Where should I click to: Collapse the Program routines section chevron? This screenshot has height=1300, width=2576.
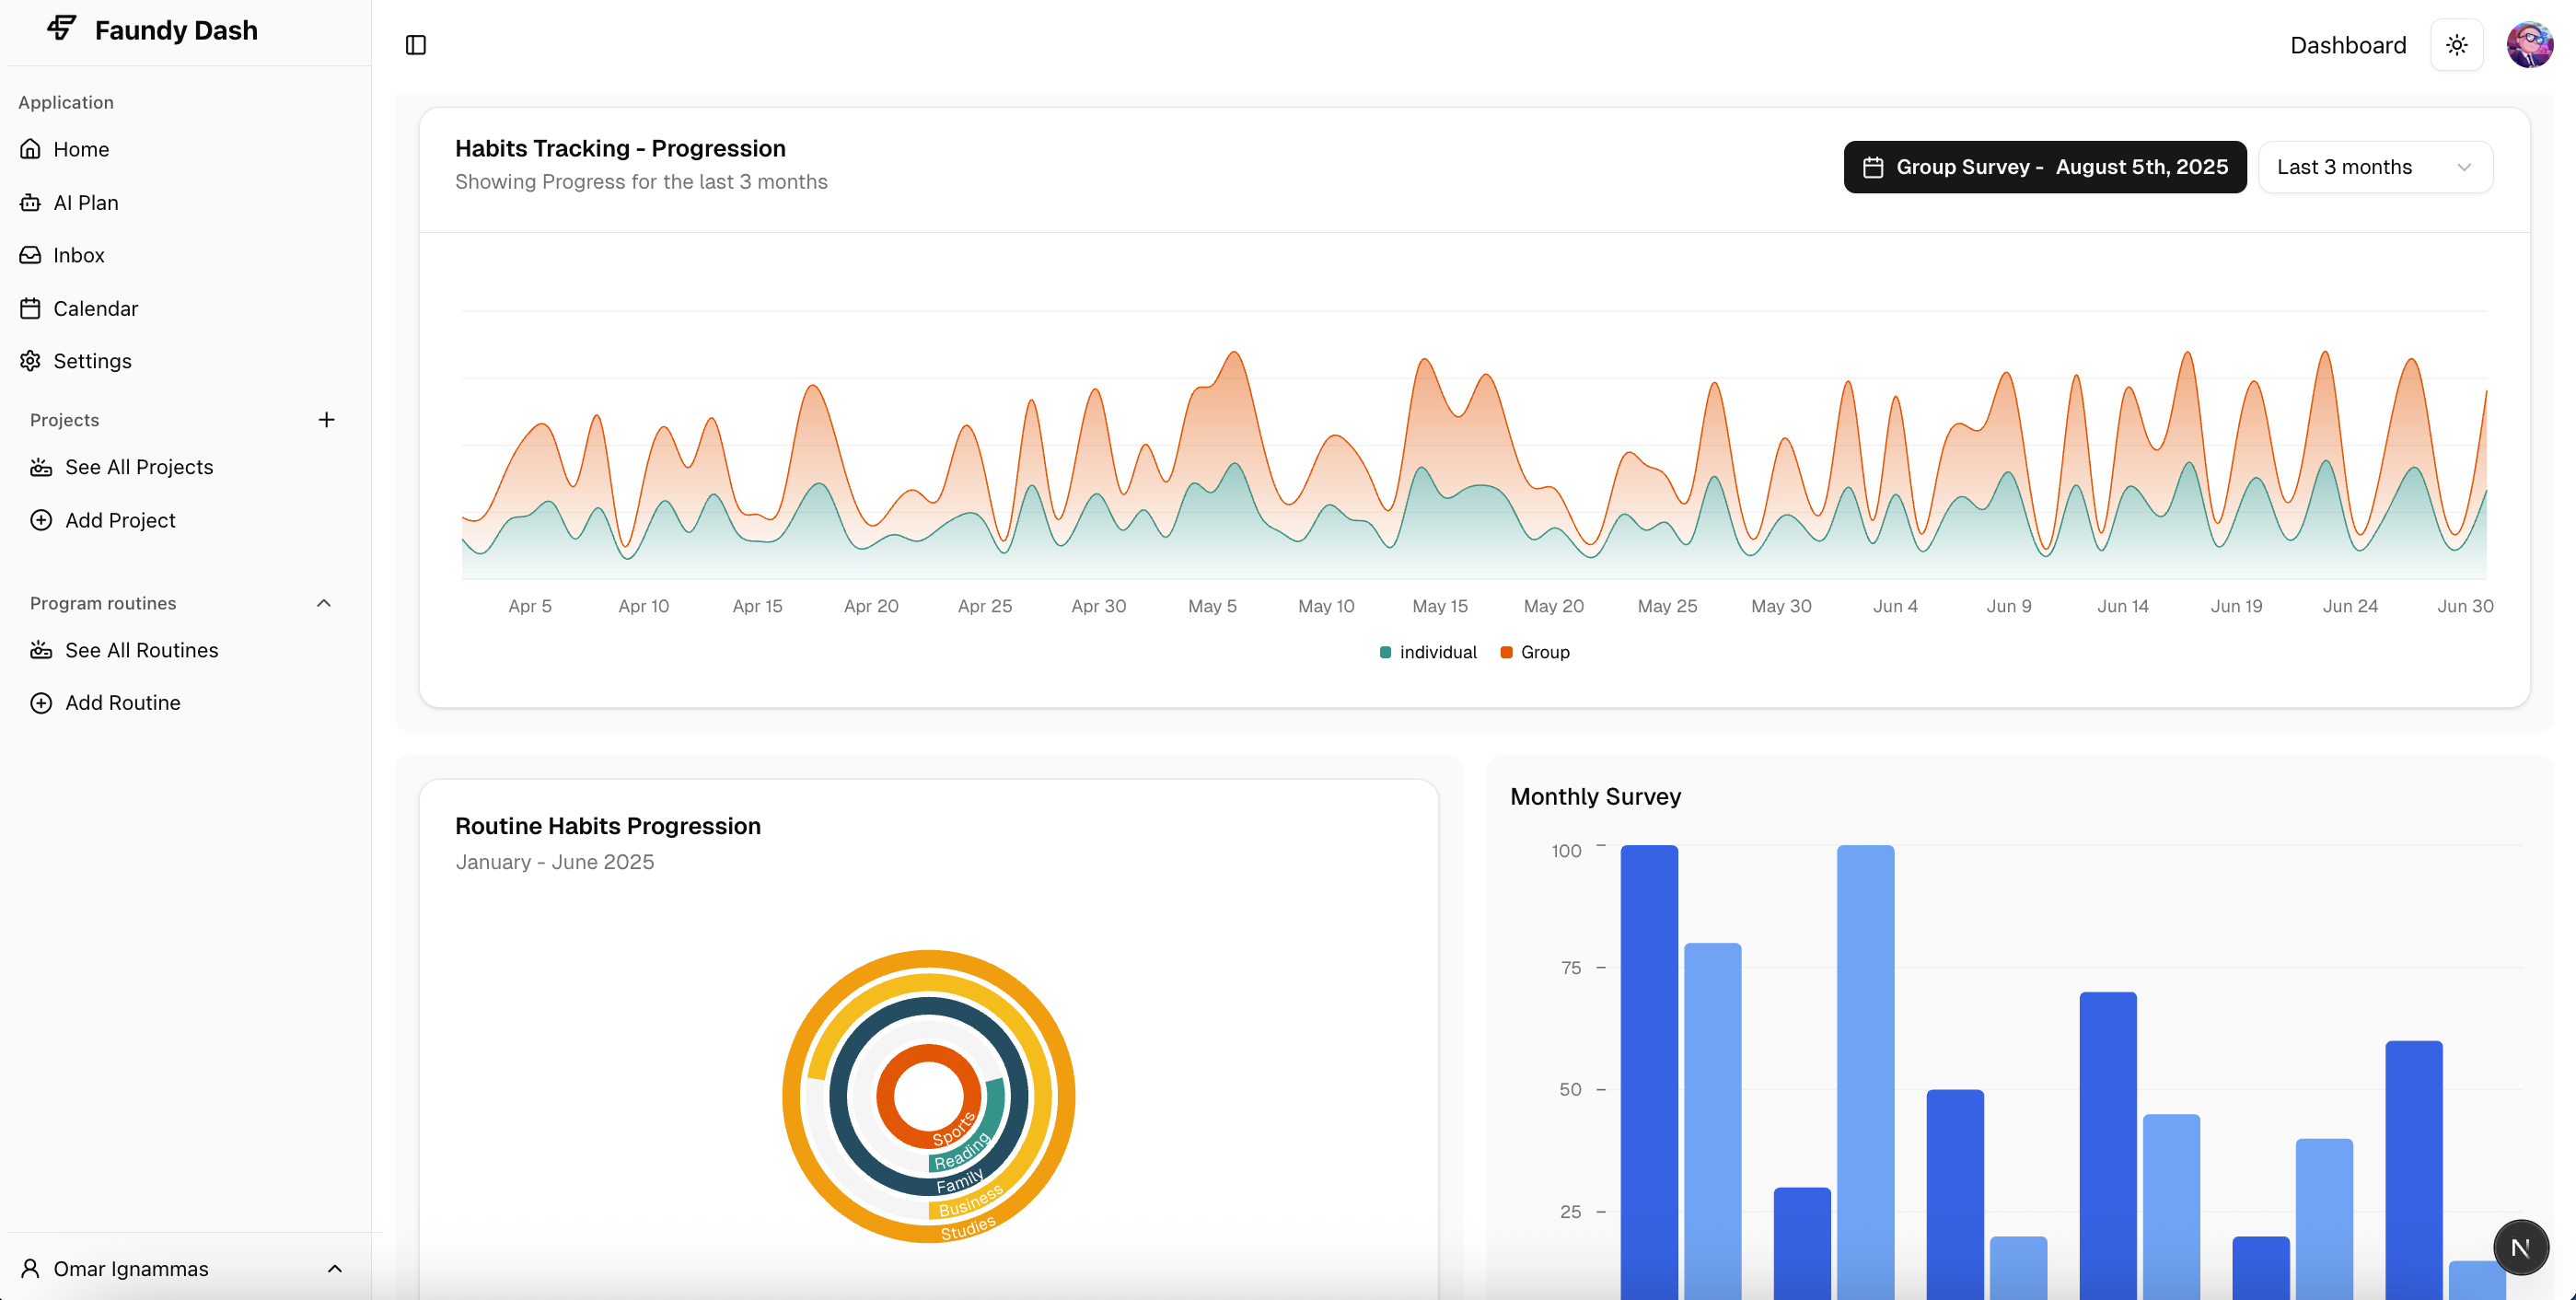[324, 603]
